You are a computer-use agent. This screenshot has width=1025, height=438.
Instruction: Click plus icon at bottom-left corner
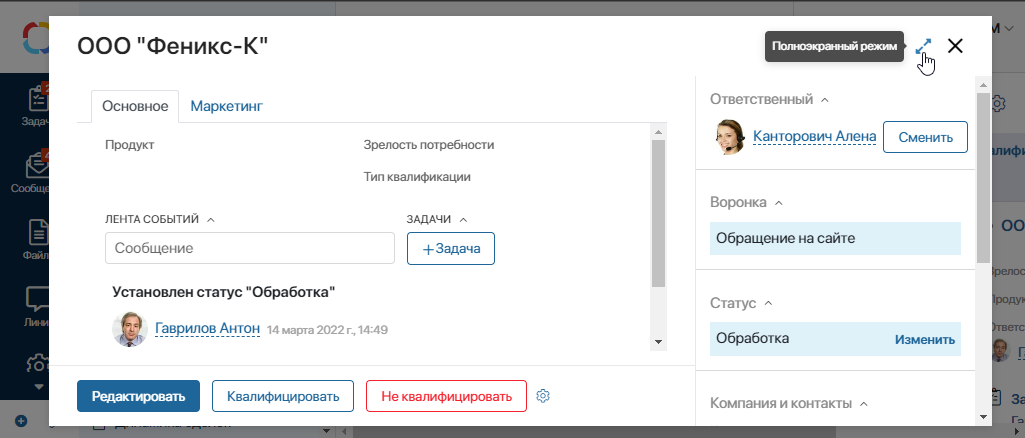[21, 420]
